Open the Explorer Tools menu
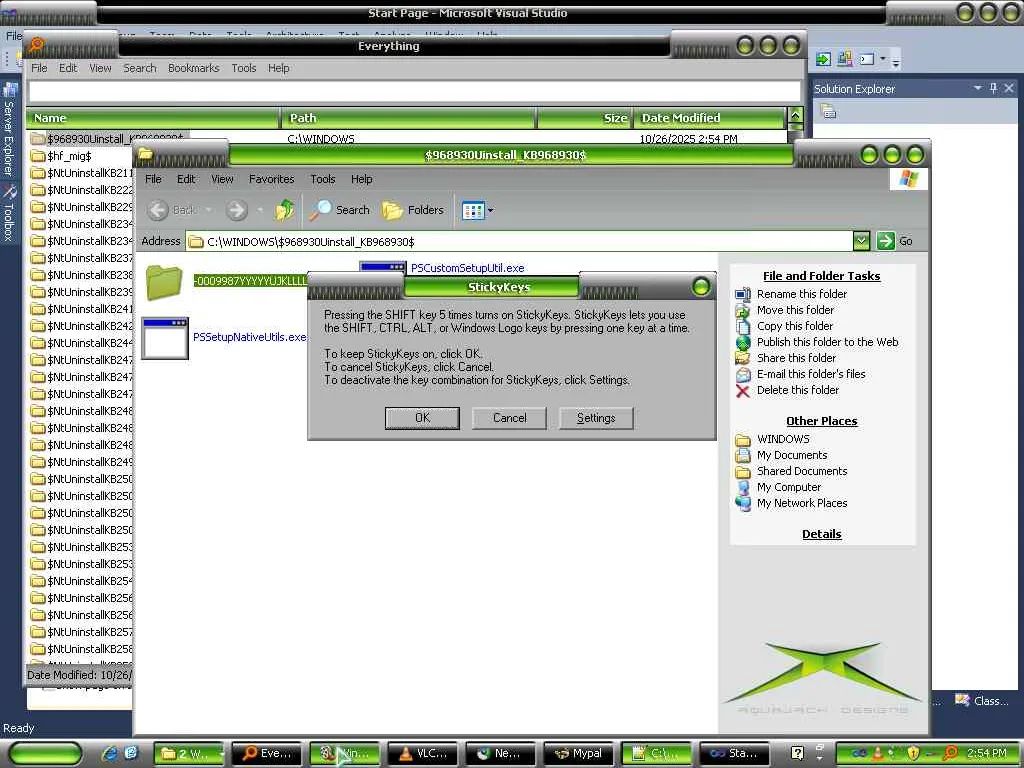This screenshot has height=768, width=1024. pos(323,179)
